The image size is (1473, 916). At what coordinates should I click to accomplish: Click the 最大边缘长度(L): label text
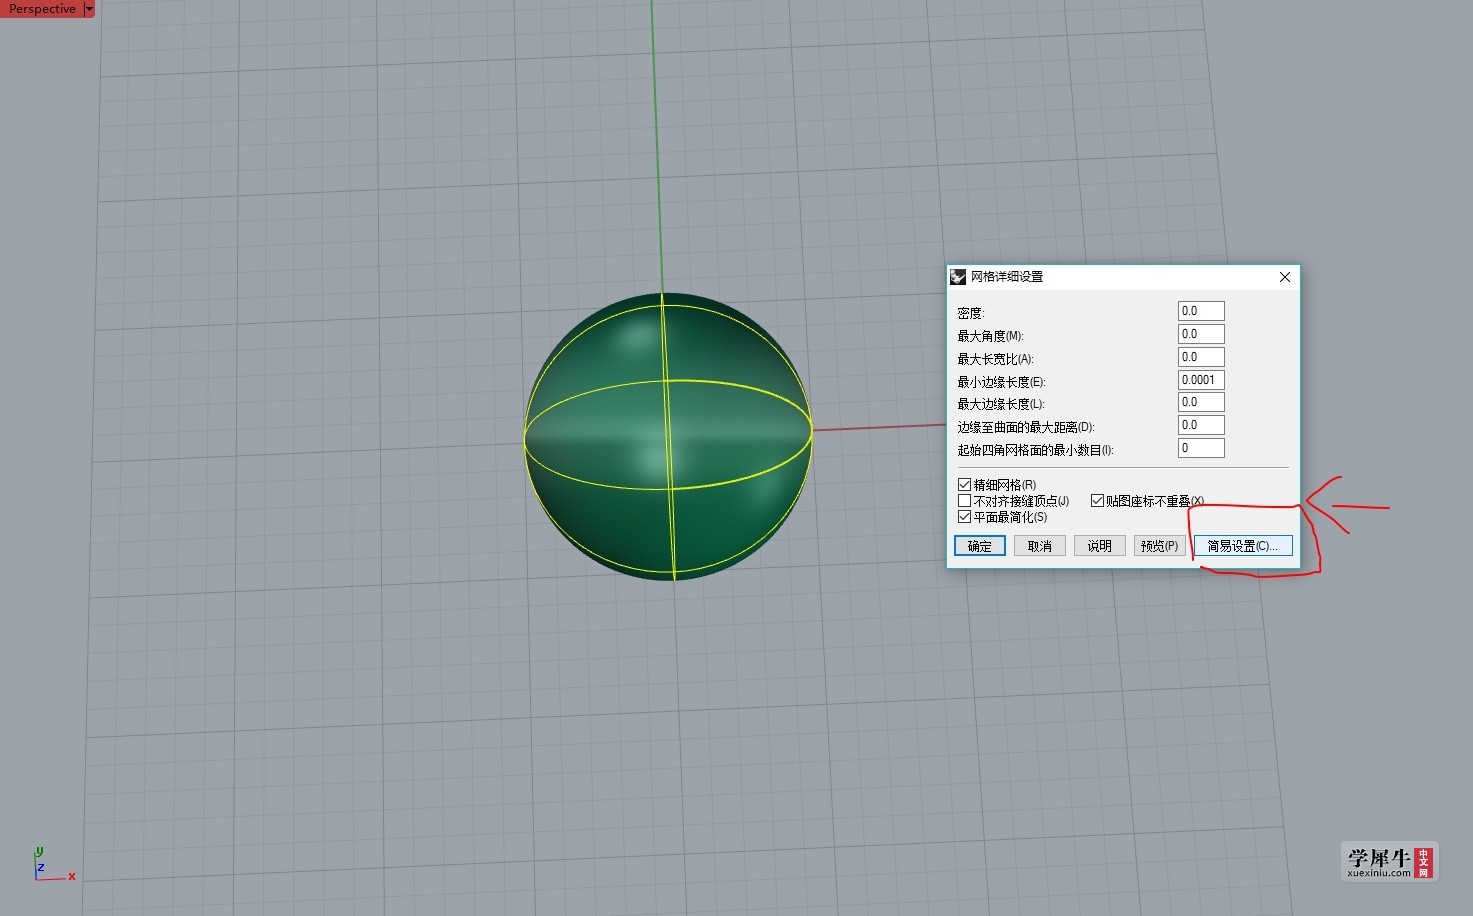(1001, 404)
